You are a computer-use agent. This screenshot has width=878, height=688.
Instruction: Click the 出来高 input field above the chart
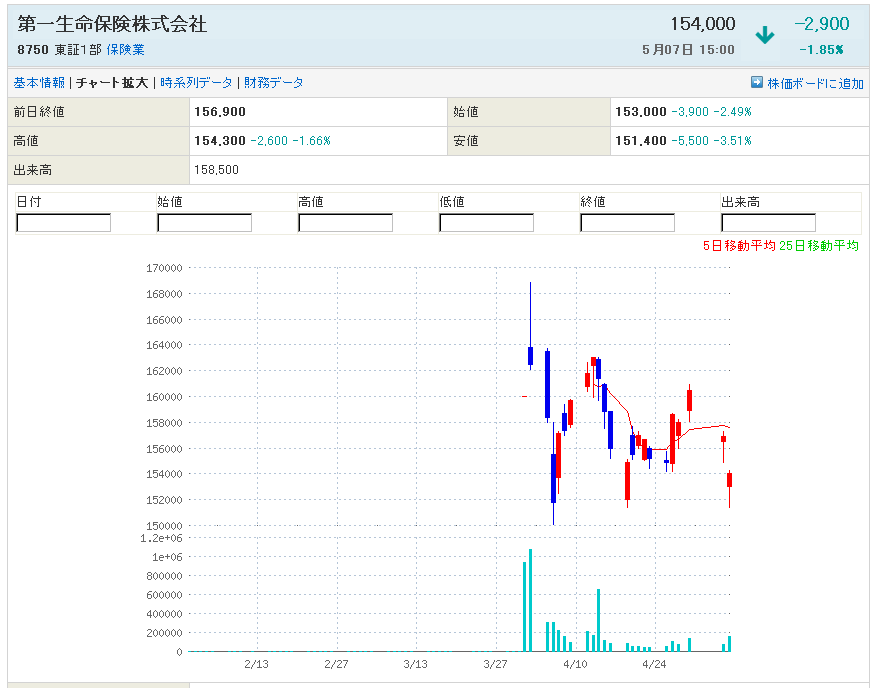[768, 223]
